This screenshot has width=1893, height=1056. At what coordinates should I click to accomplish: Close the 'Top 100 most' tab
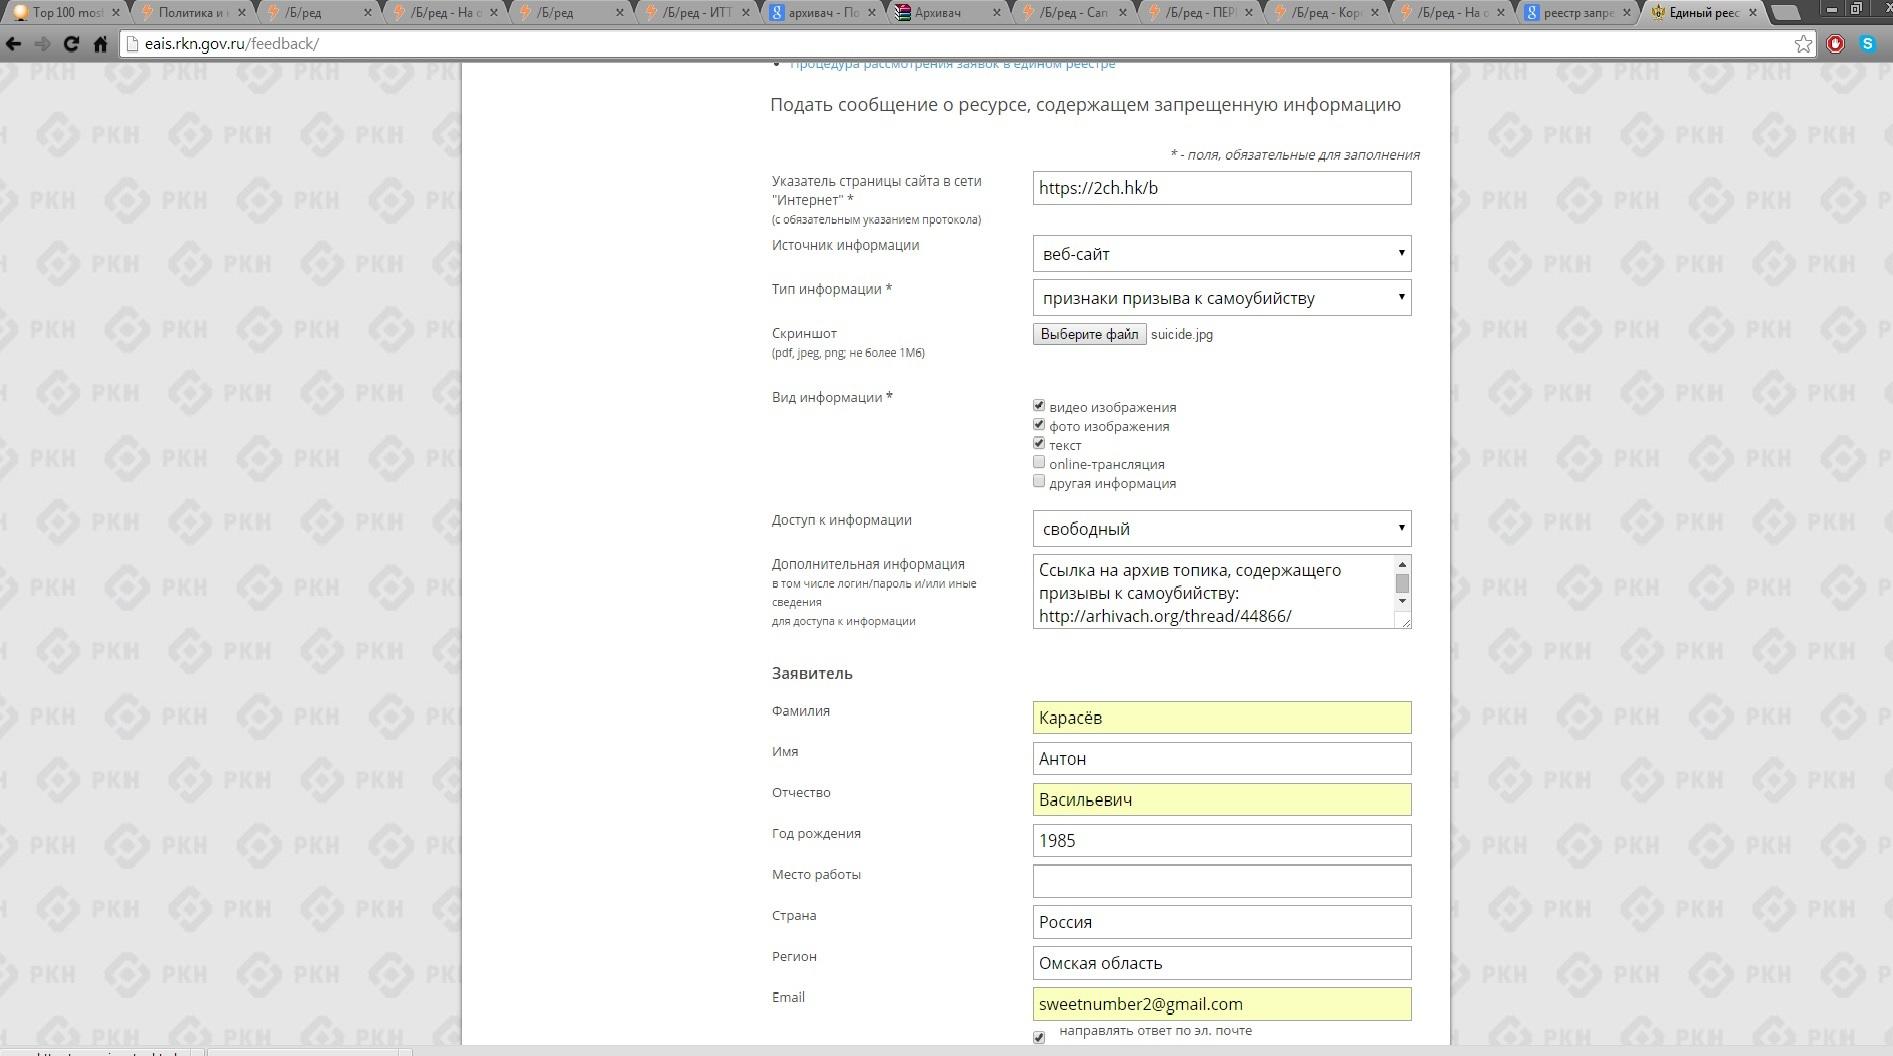(116, 13)
